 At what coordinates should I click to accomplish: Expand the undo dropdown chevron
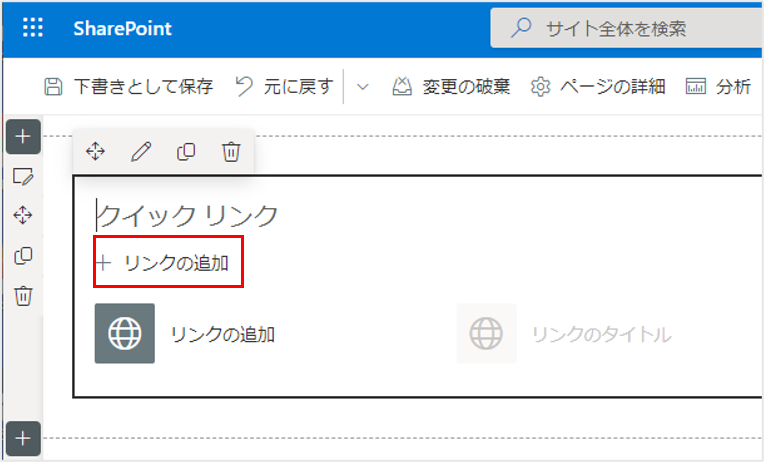[x=363, y=87]
